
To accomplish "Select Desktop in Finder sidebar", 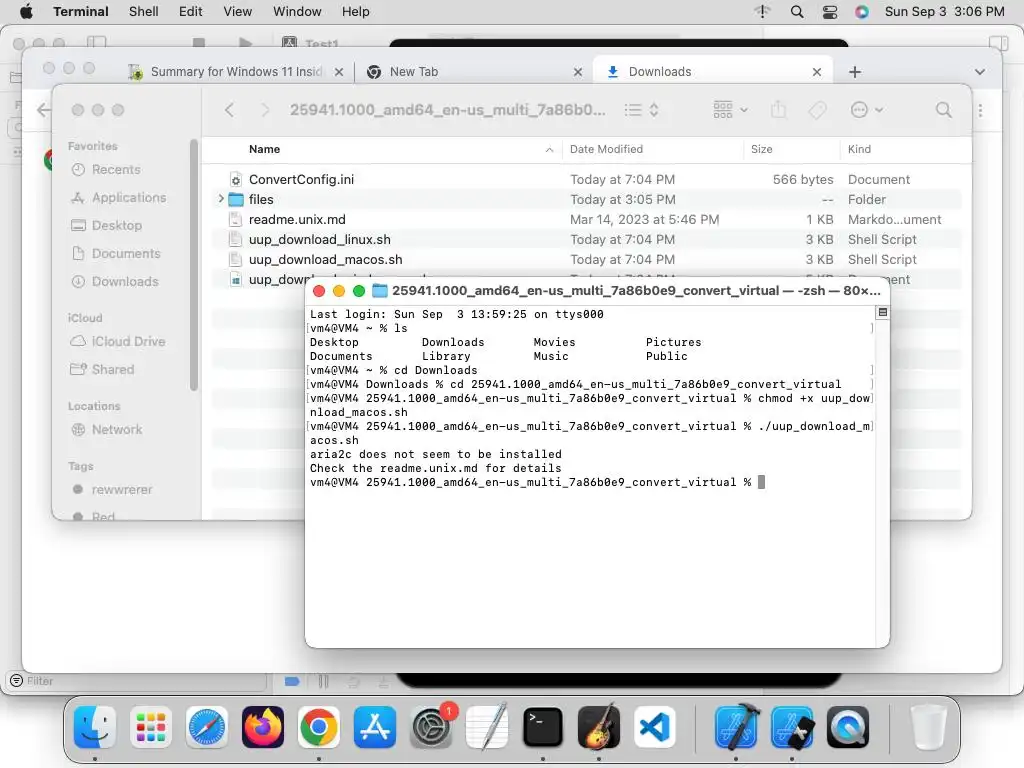I will coord(117,225).
